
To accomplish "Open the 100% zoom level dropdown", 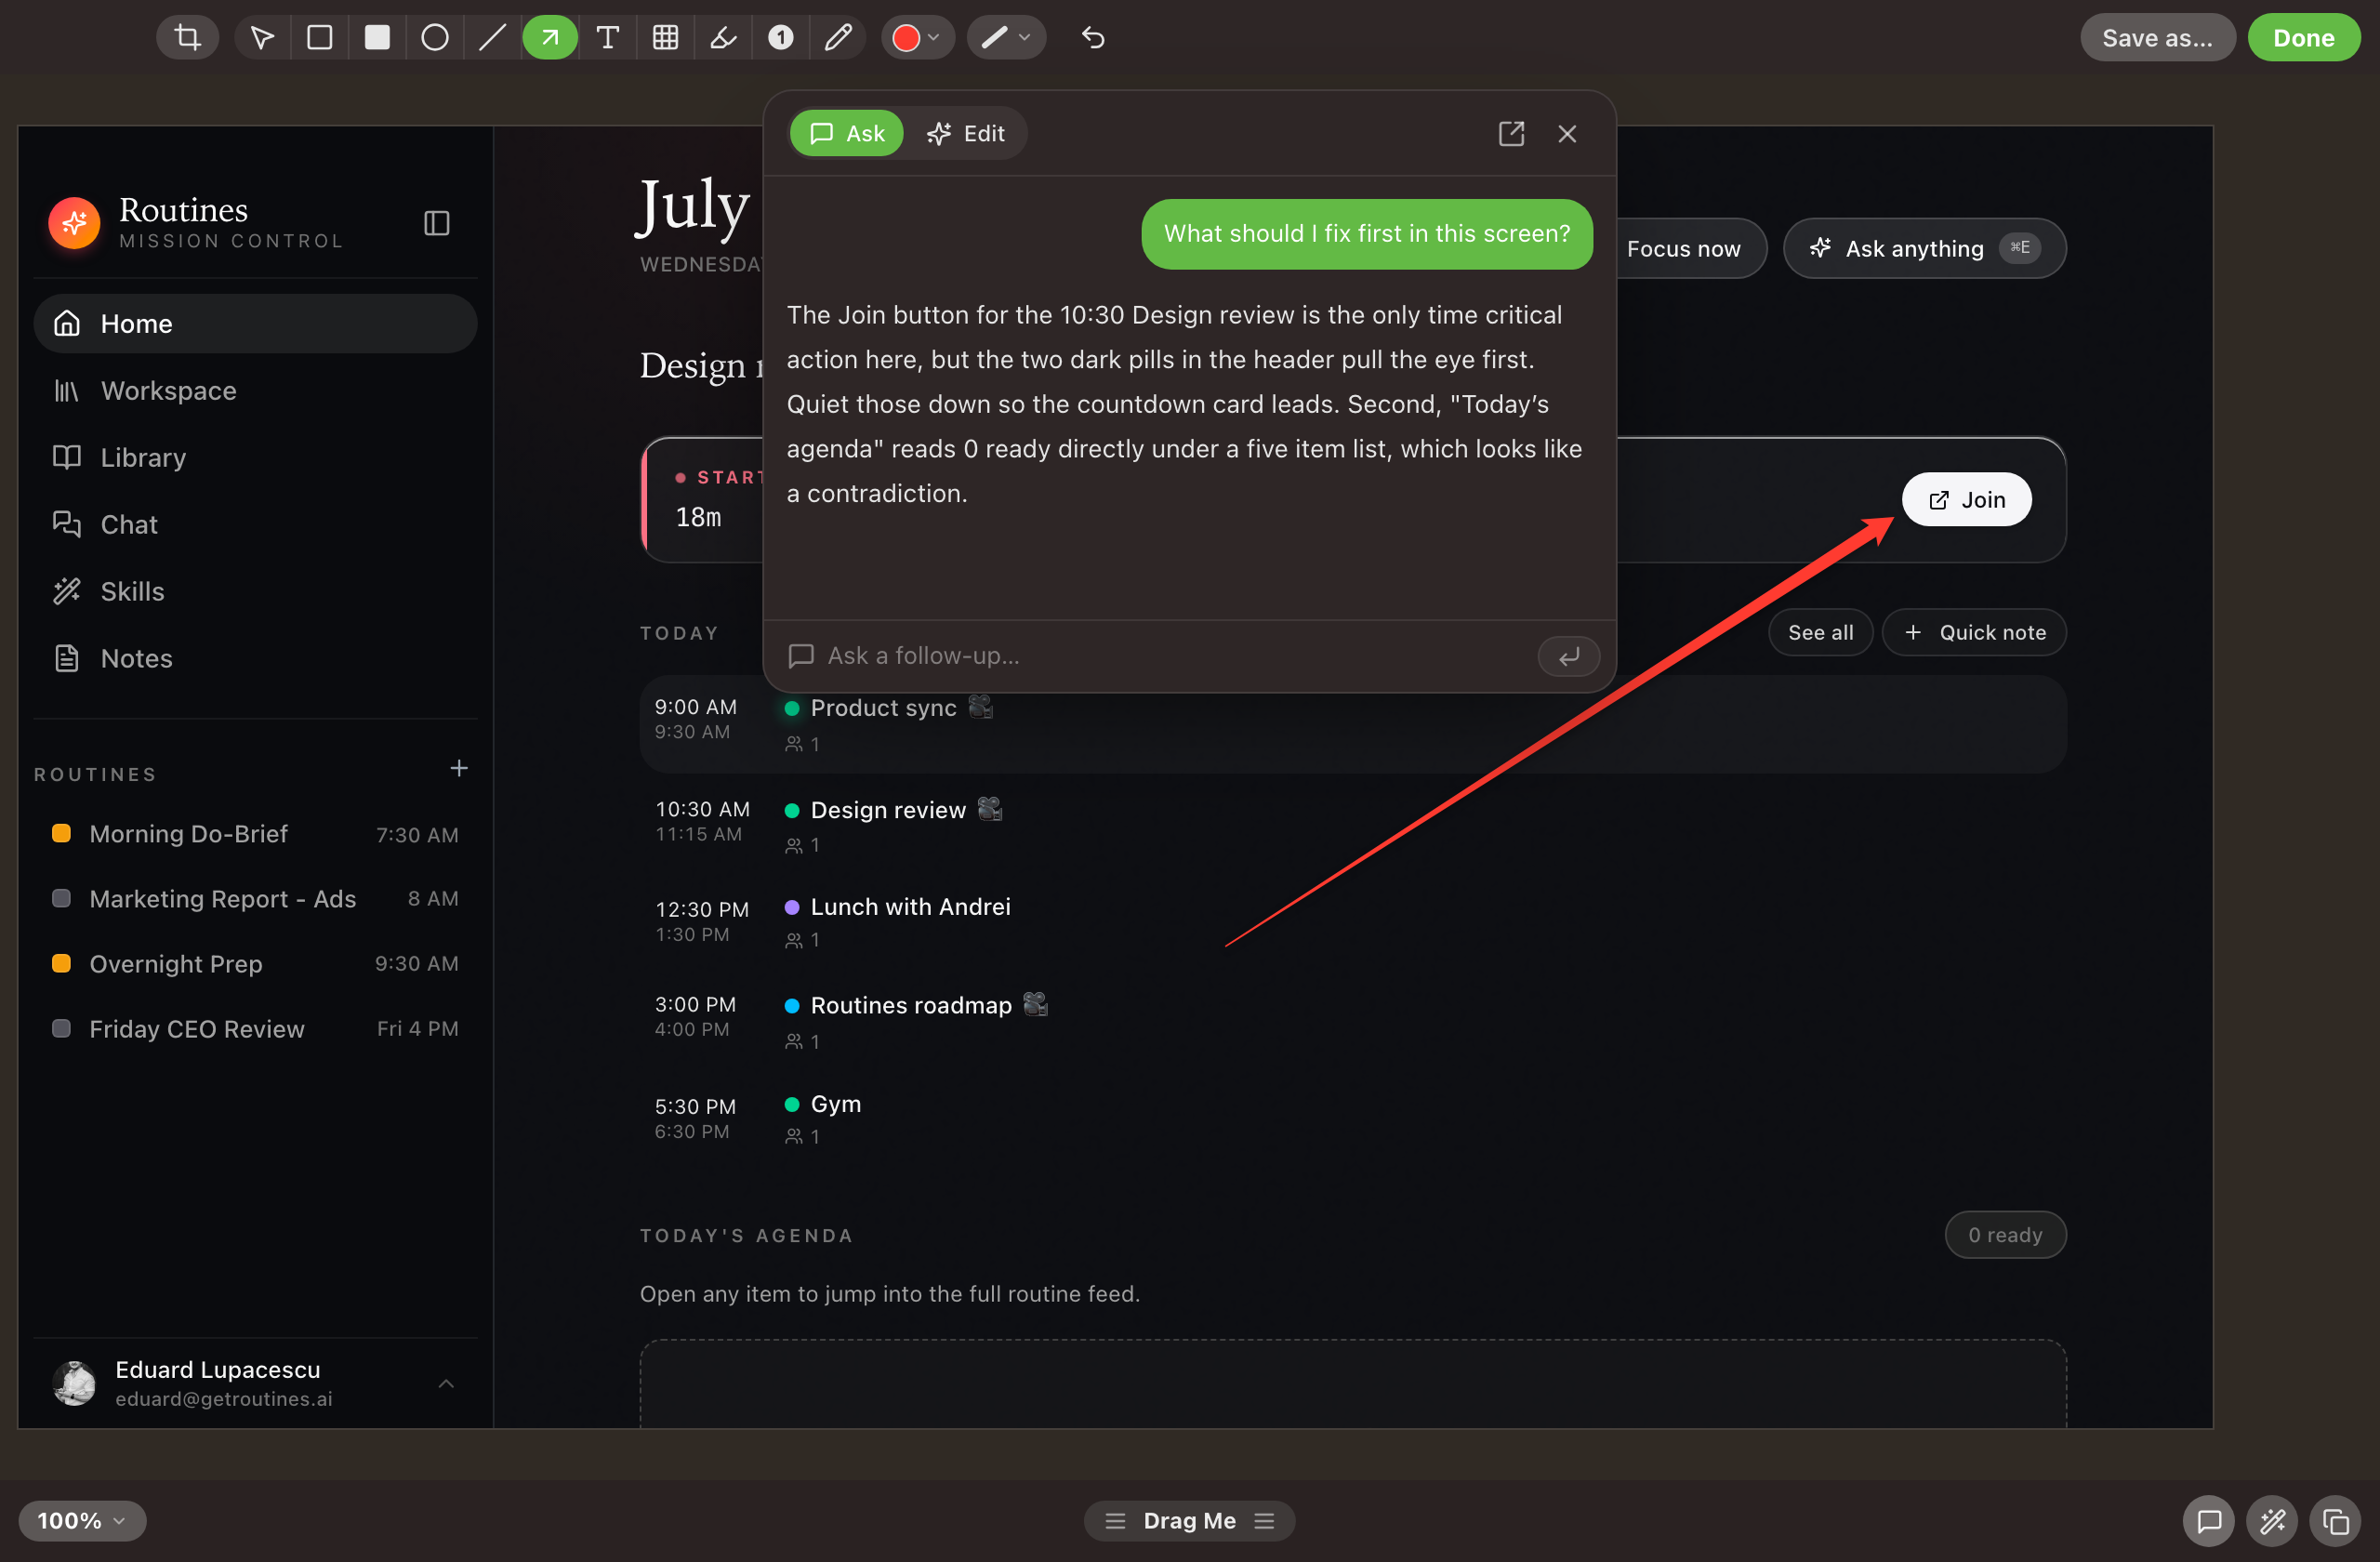I will pyautogui.click(x=82, y=1521).
